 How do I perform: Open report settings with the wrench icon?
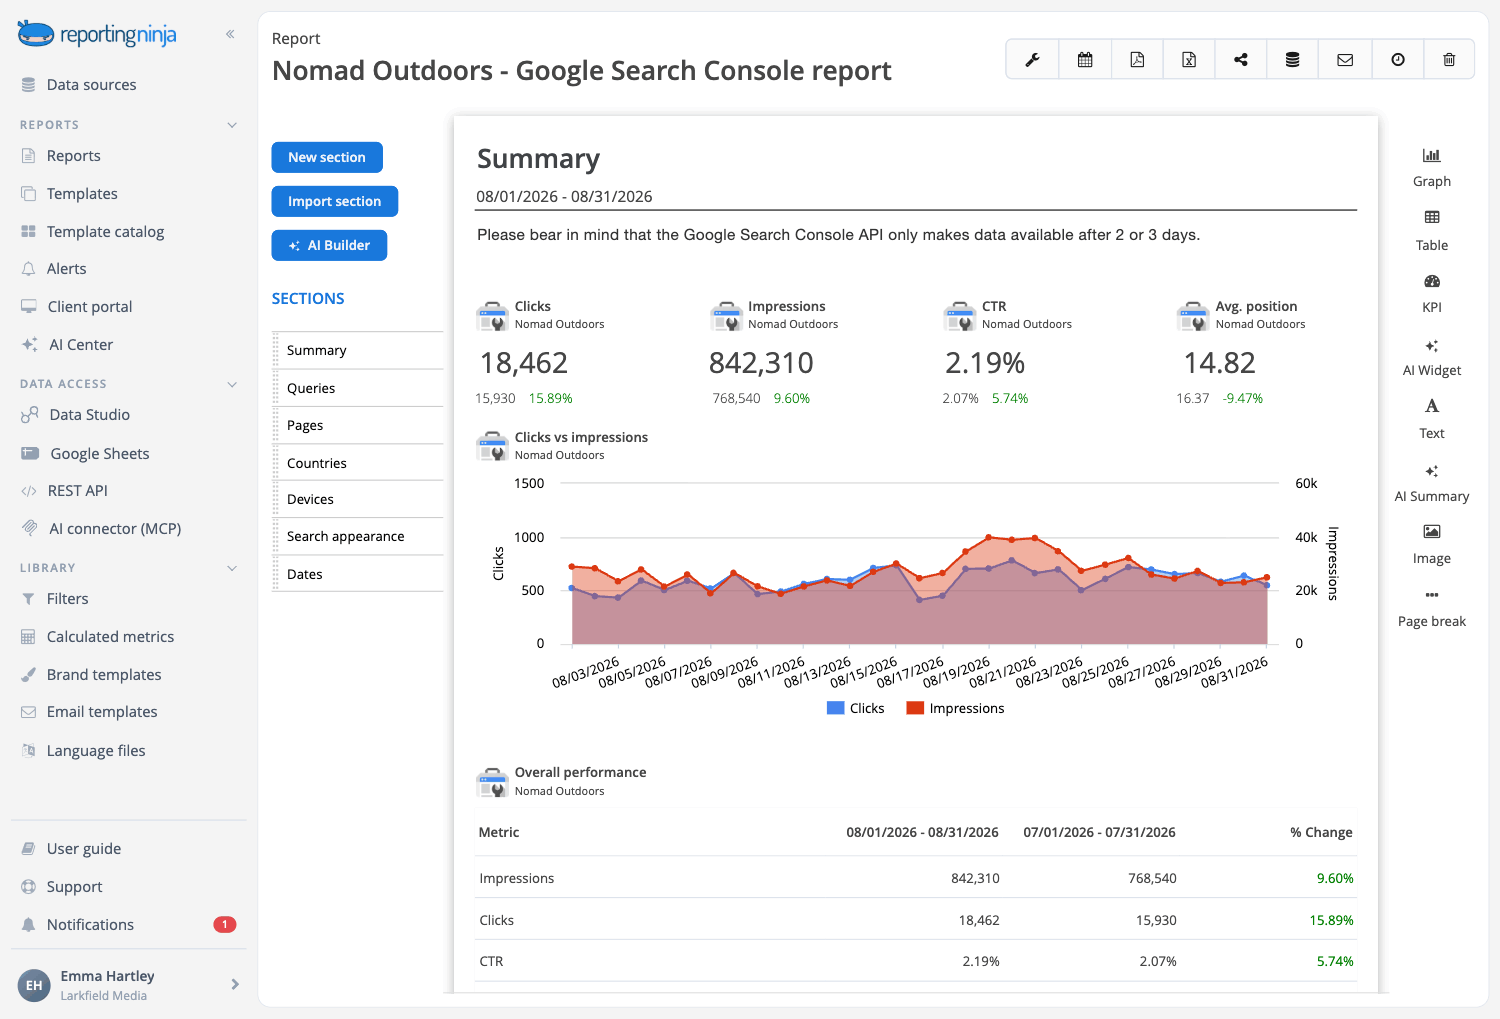point(1032,60)
